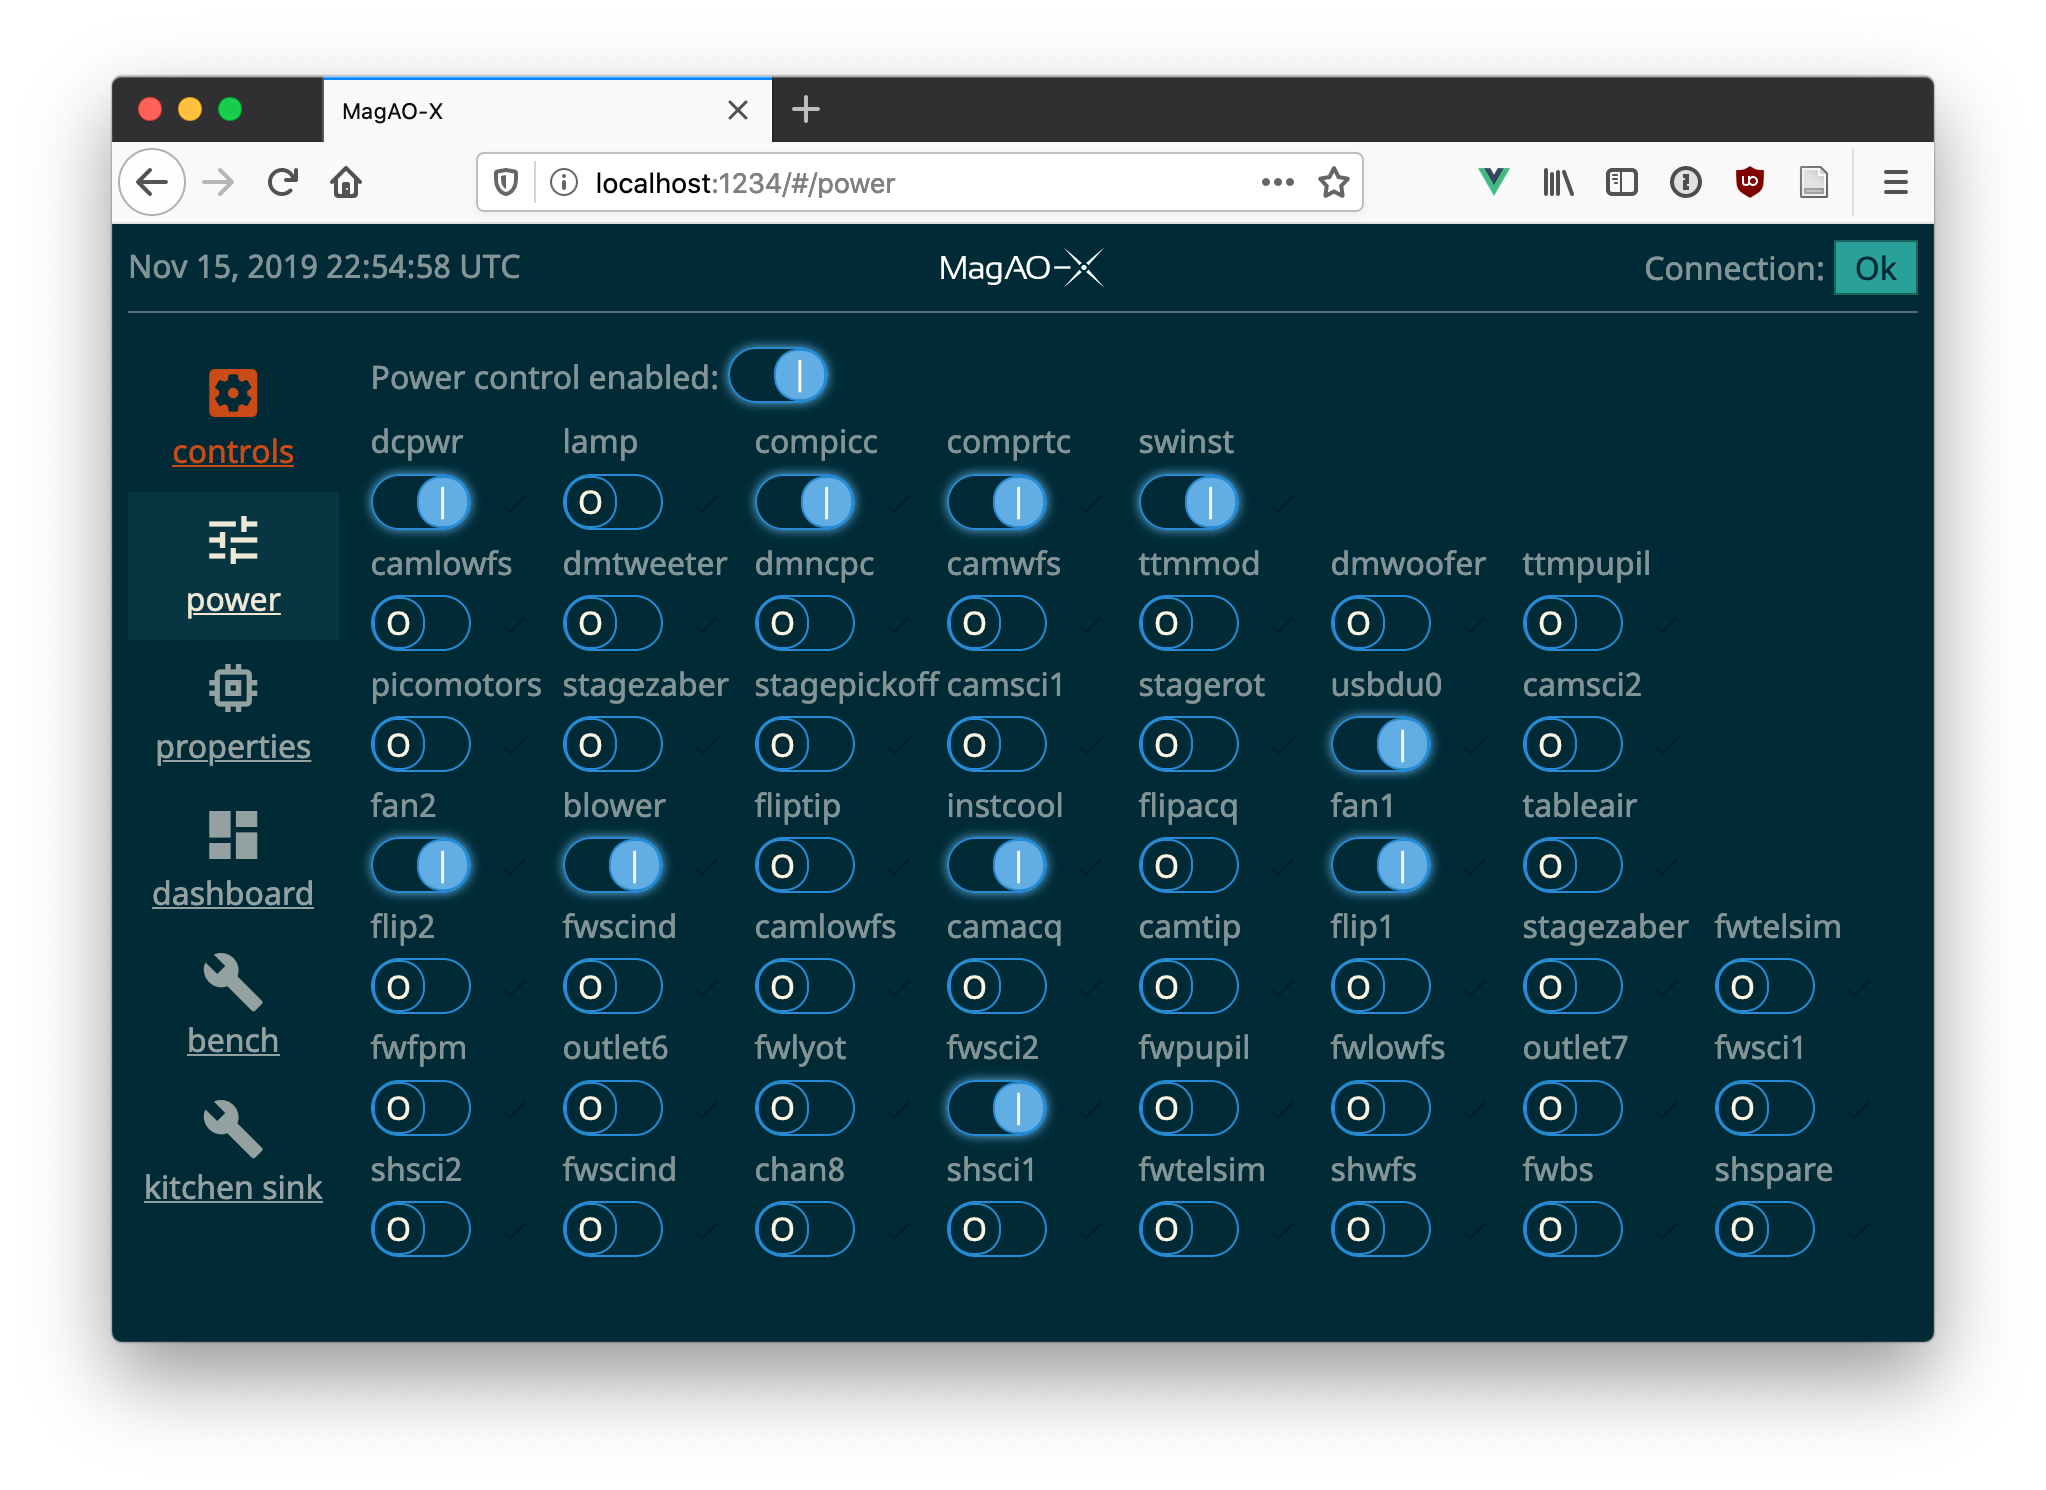The height and width of the screenshot is (1490, 2046).
Task: Switch off the fan1 toggle
Action: pyautogui.click(x=1381, y=865)
